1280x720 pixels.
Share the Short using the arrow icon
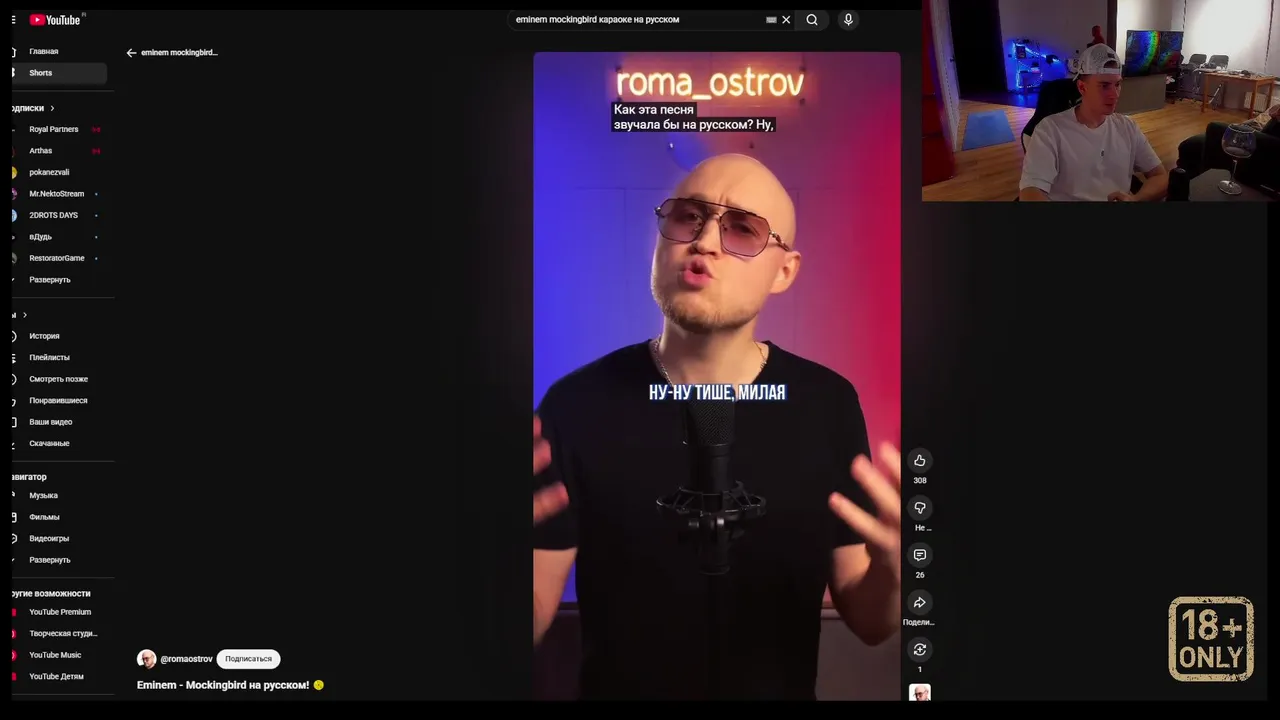click(920, 602)
